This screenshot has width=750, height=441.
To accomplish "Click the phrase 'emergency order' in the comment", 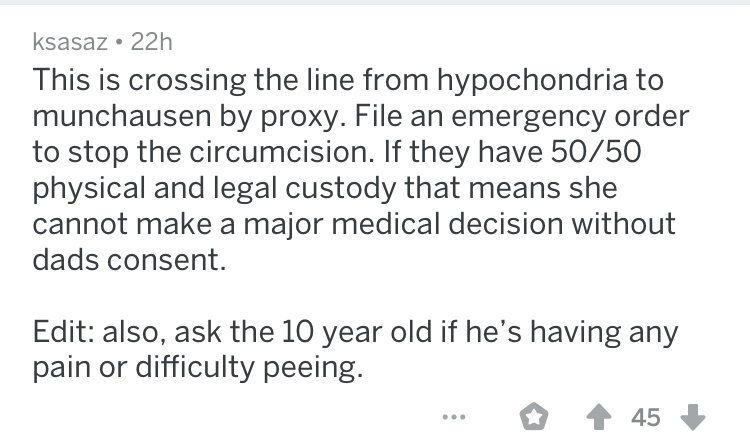I will (x=570, y=117).
